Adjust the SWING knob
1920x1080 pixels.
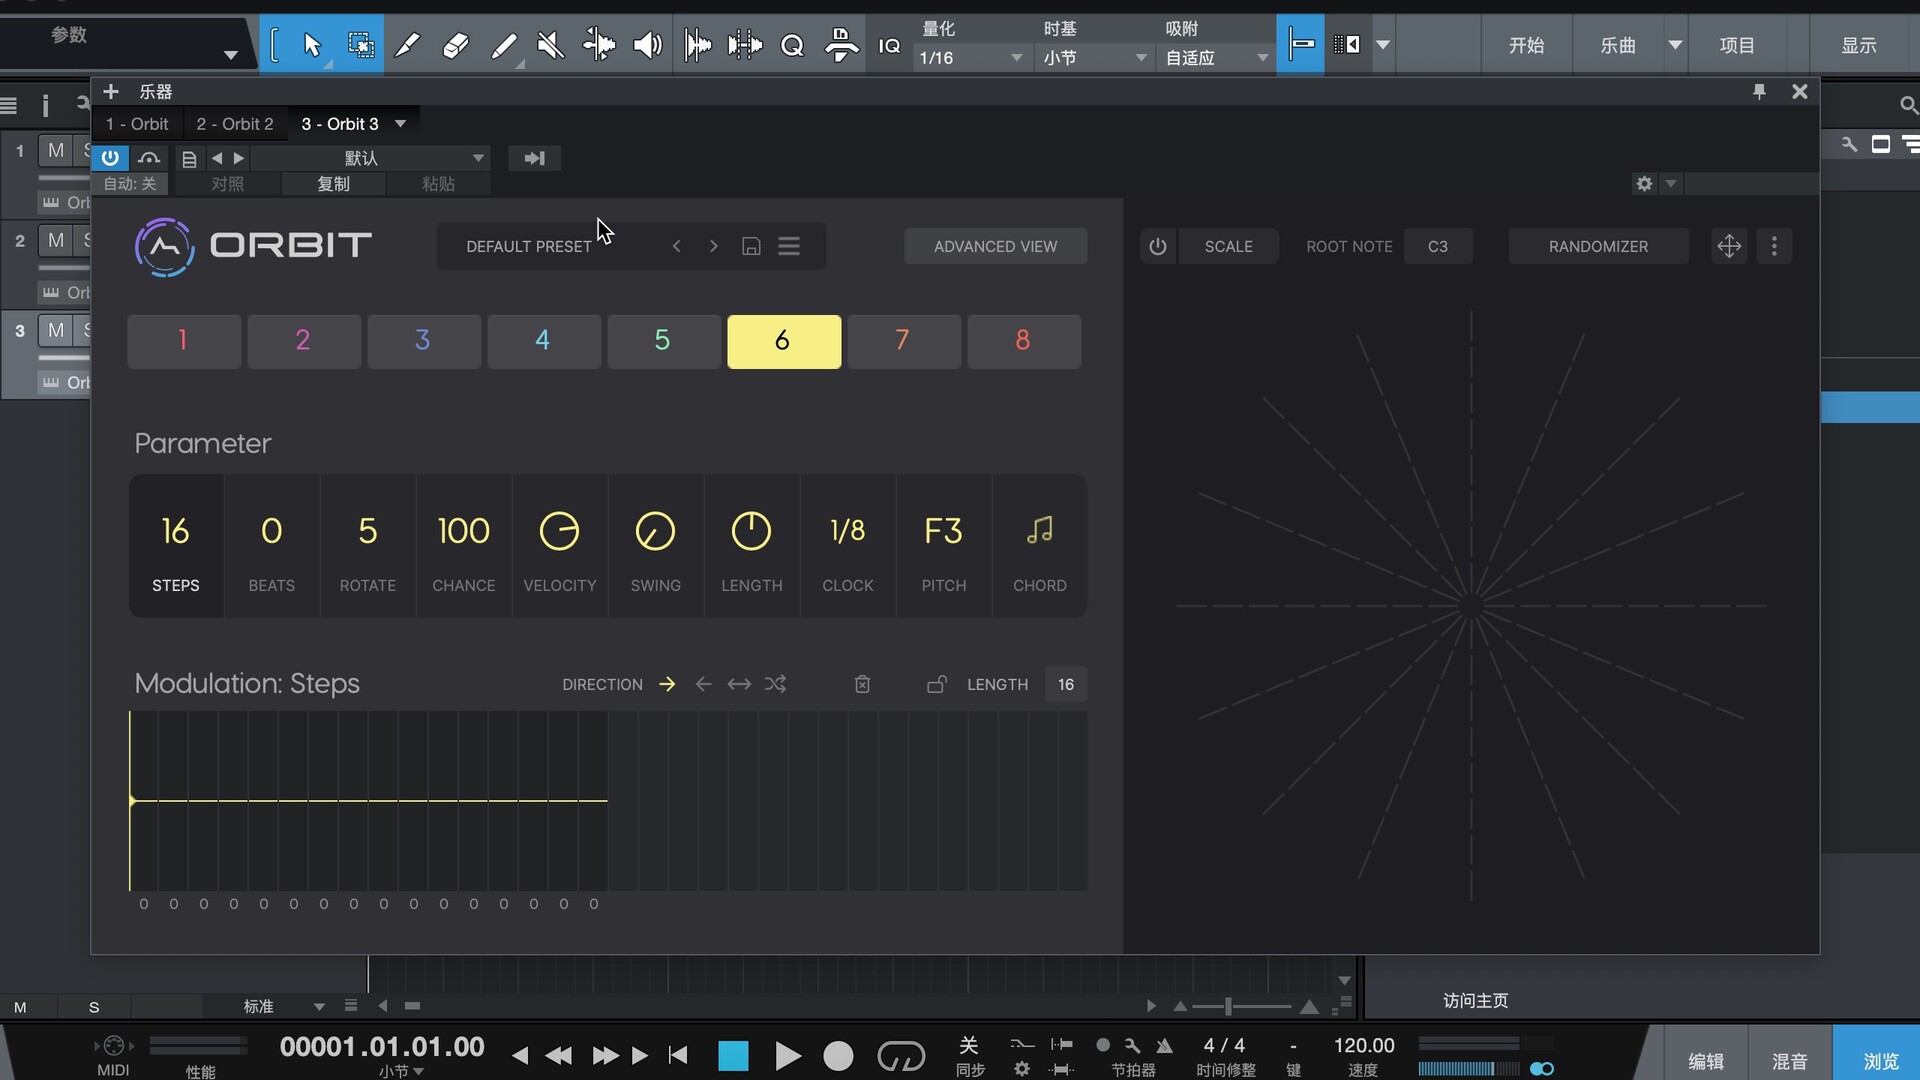click(x=655, y=531)
